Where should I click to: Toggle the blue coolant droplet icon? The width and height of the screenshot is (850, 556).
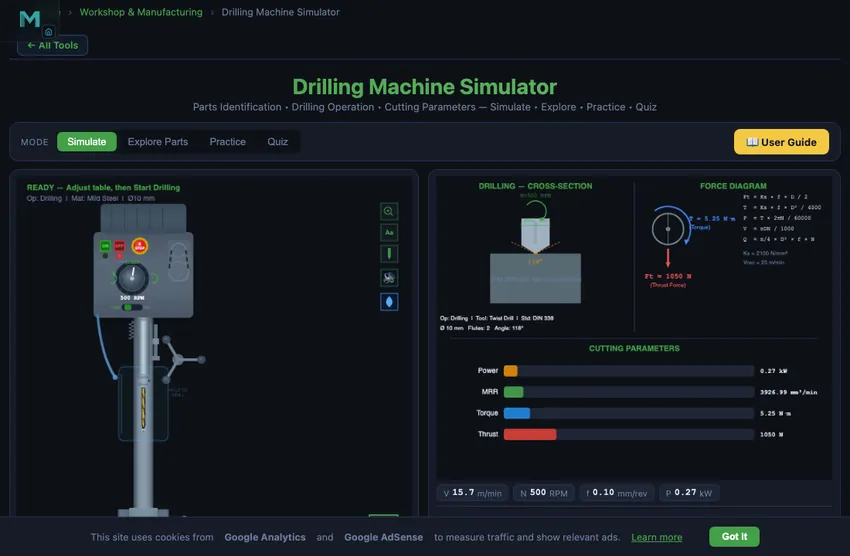click(x=389, y=302)
